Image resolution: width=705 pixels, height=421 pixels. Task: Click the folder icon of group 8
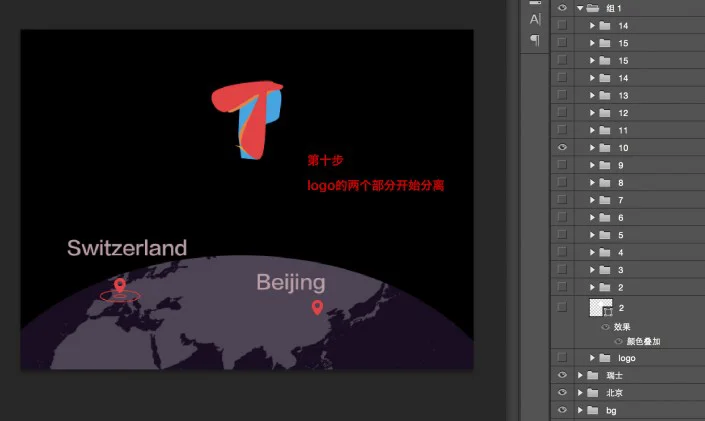pyautogui.click(x=605, y=183)
